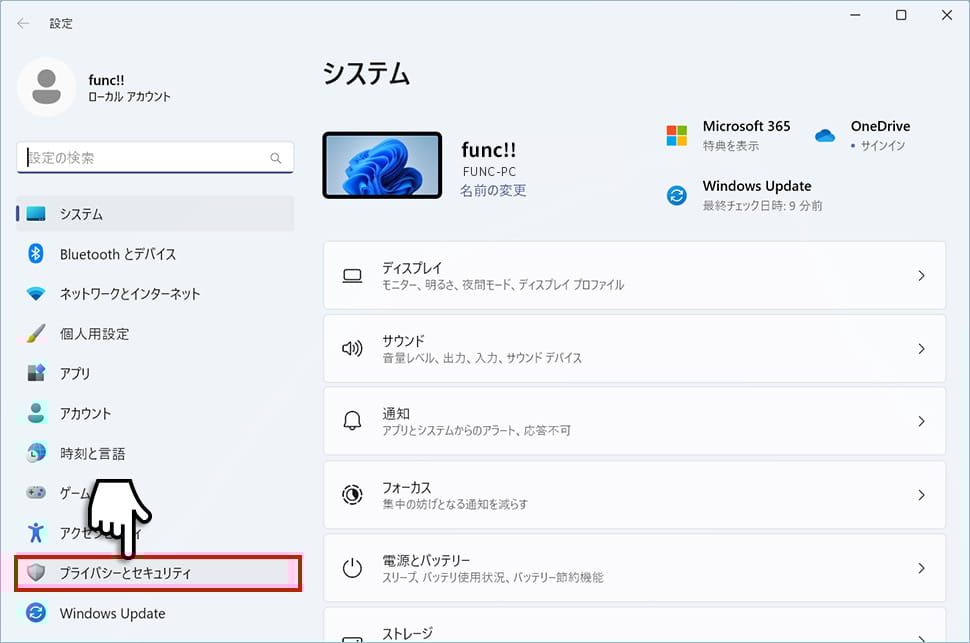Open アプリ settings category
This screenshot has height=643, width=970.
(155, 373)
